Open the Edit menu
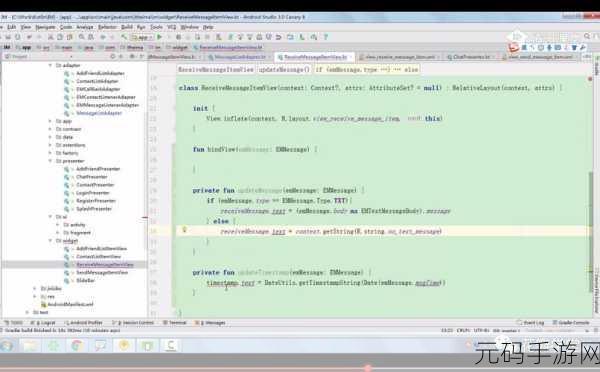This screenshot has height=372, width=600. tap(12, 27)
